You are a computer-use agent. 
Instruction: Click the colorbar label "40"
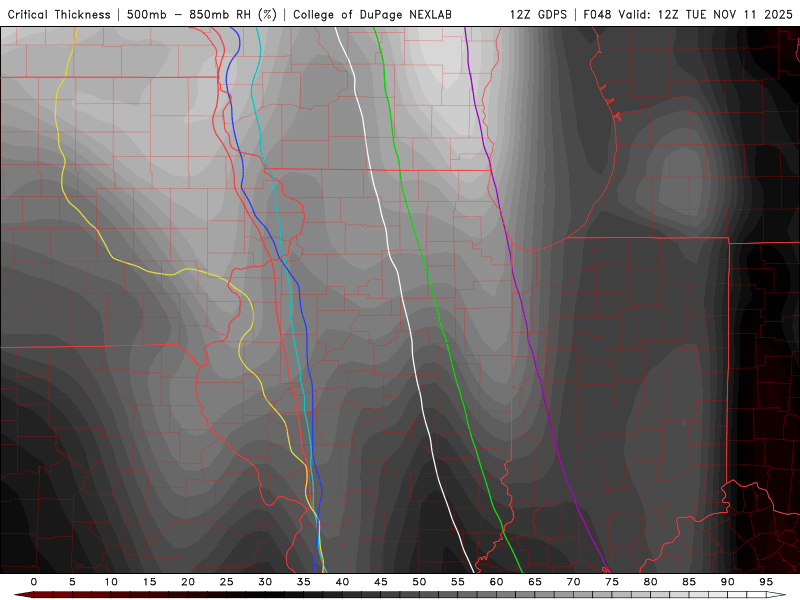click(342, 582)
